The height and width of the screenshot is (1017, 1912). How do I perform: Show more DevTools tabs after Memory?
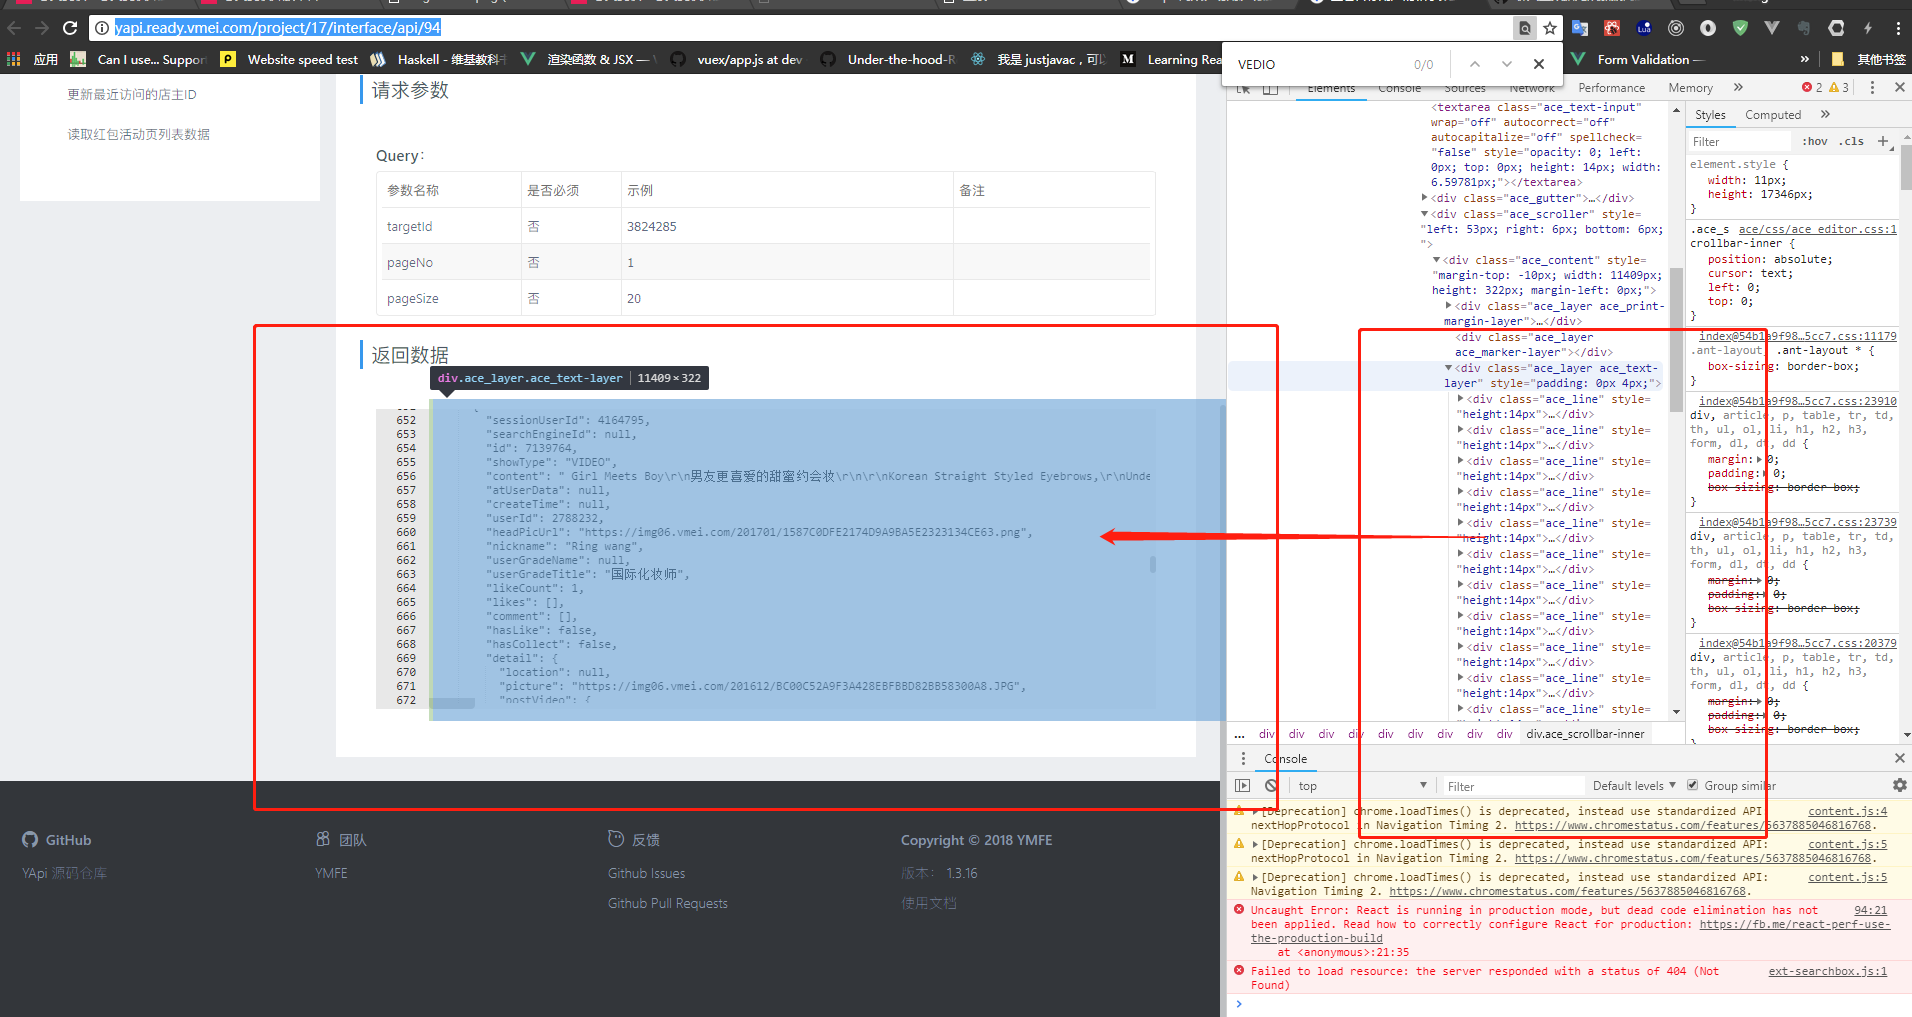click(x=1739, y=88)
